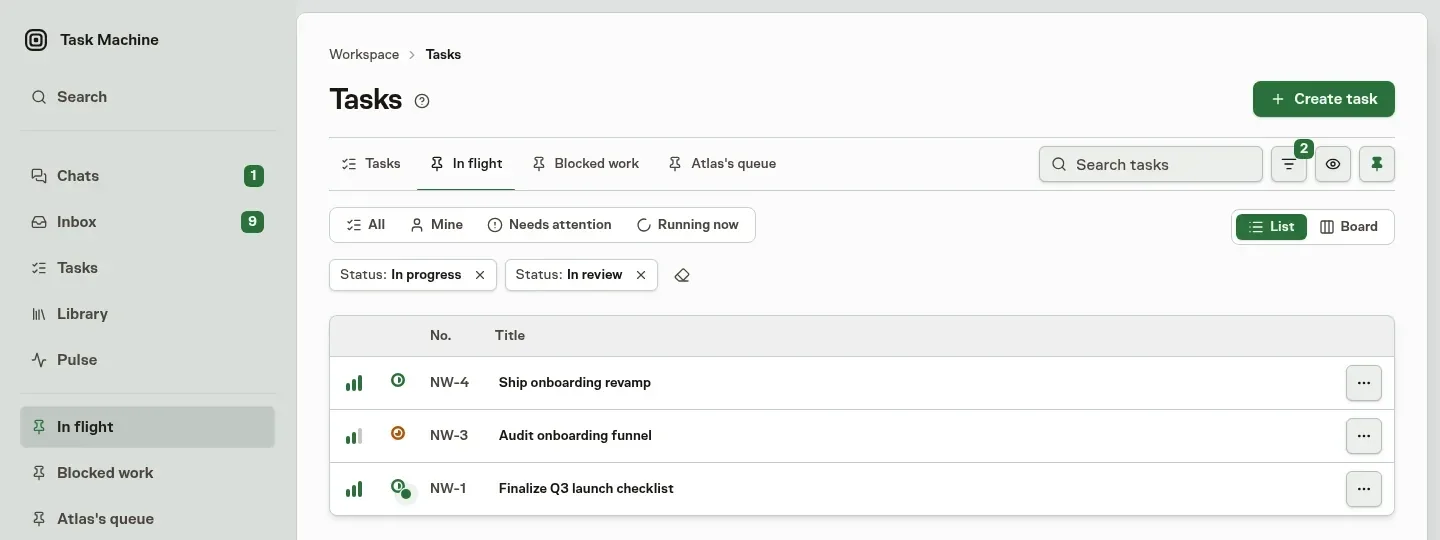Select pinned Atlas's queue view in sidebar
Screen dimensions: 1440x540
click(148, 519)
